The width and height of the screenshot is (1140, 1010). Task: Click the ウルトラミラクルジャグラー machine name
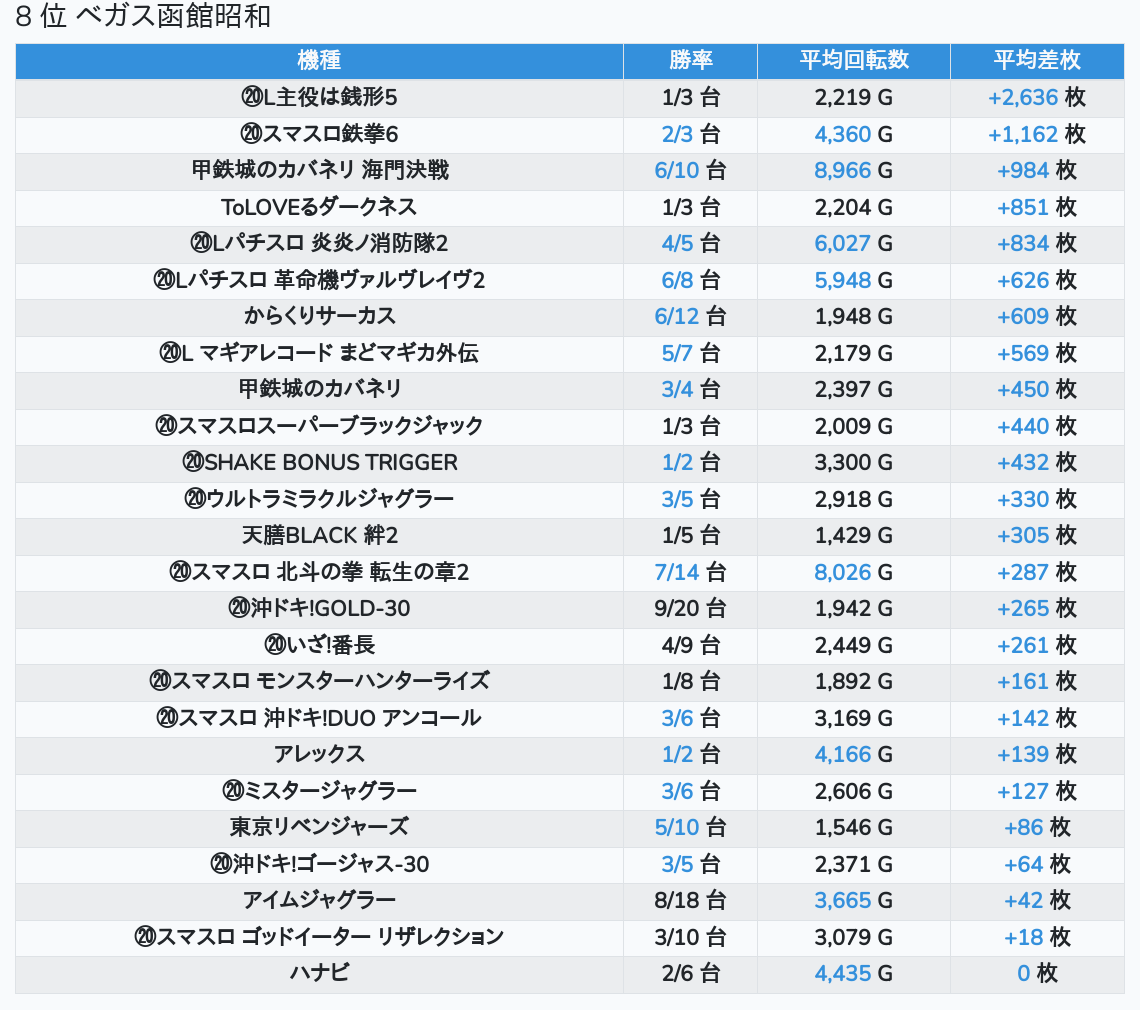coord(319,499)
